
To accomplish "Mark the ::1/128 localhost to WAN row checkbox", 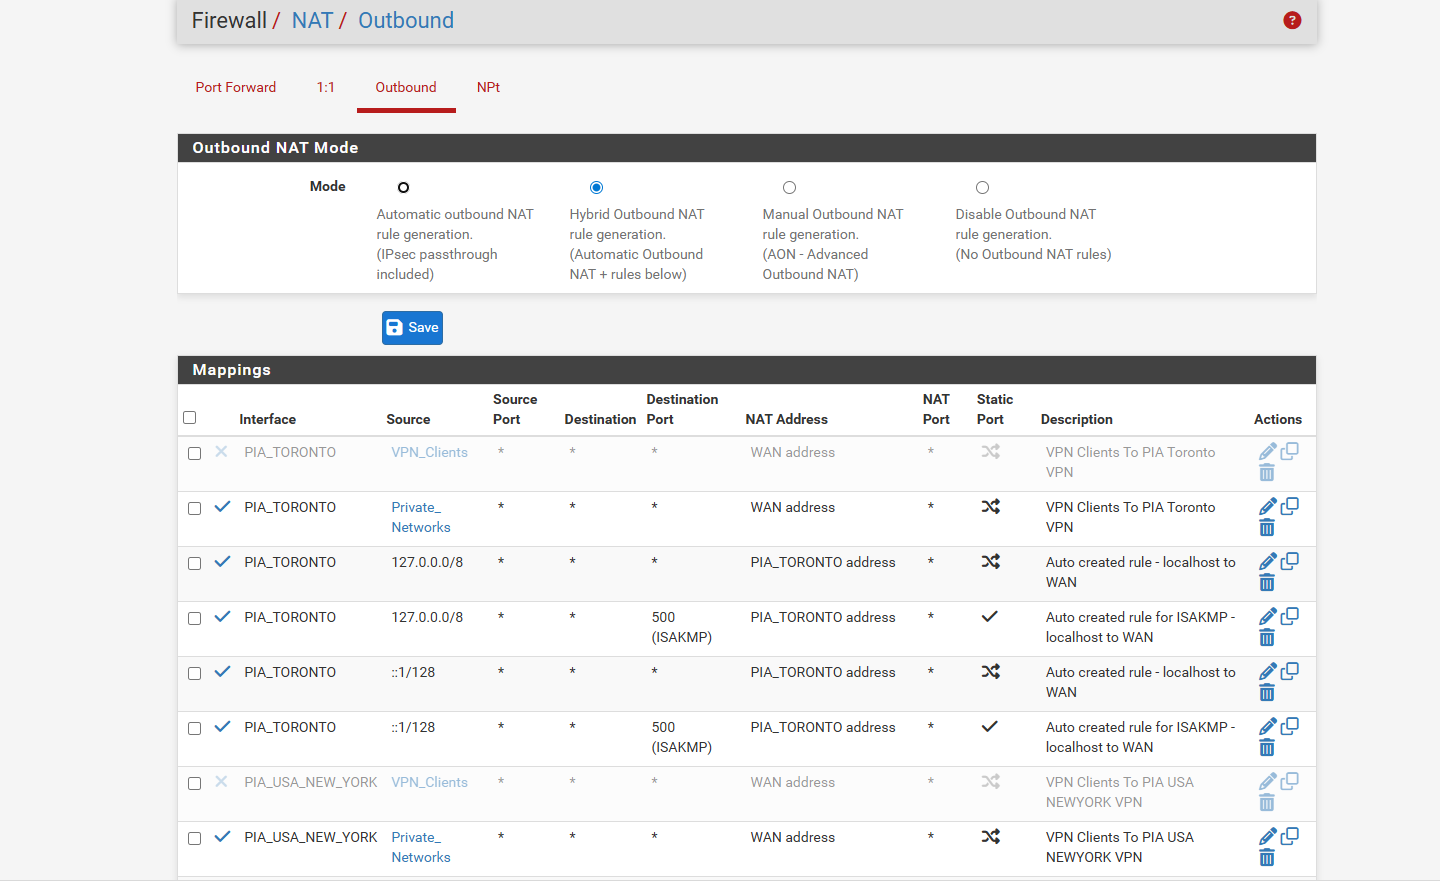I will 195,674.
